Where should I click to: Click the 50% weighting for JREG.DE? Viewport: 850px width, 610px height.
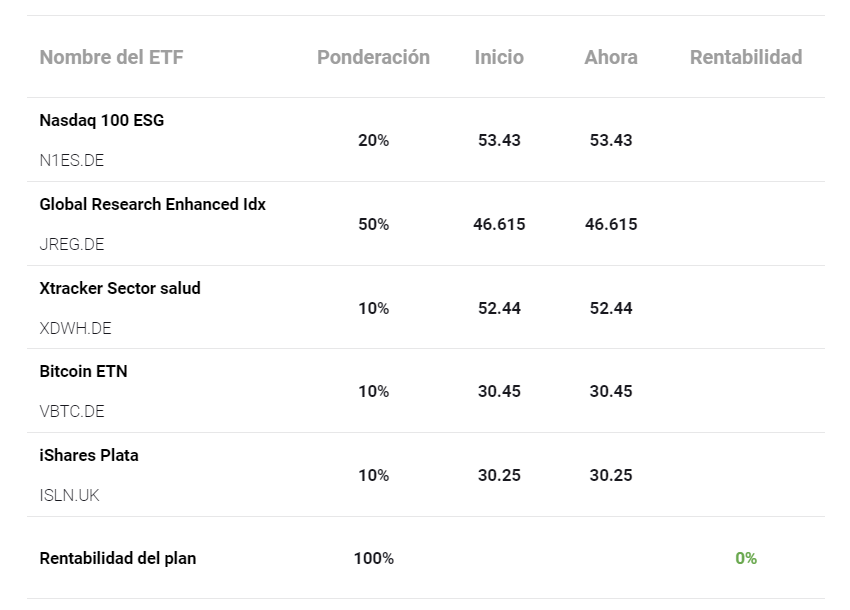pyautogui.click(x=373, y=224)
